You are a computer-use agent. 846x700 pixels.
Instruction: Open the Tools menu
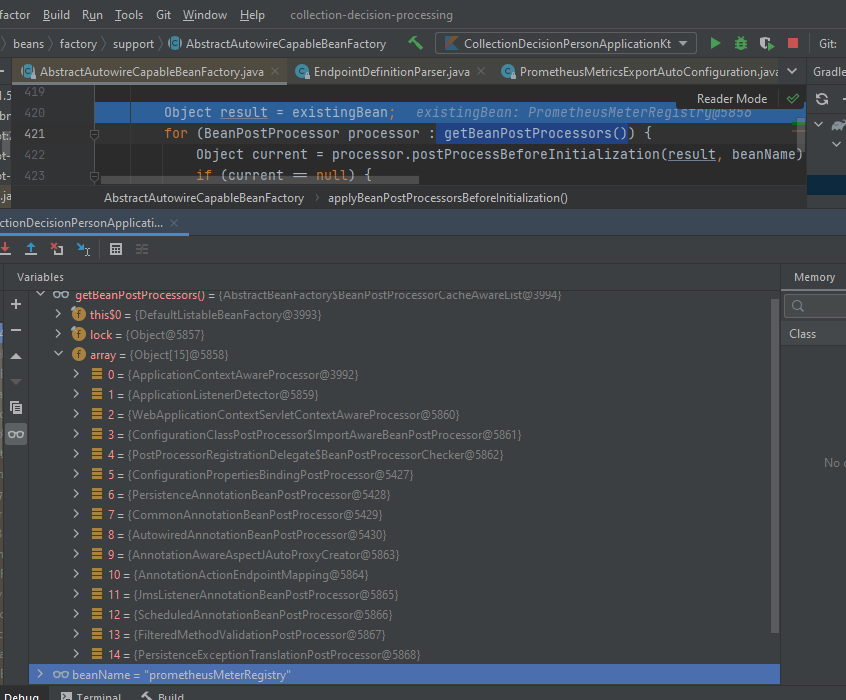click(128, 15)
